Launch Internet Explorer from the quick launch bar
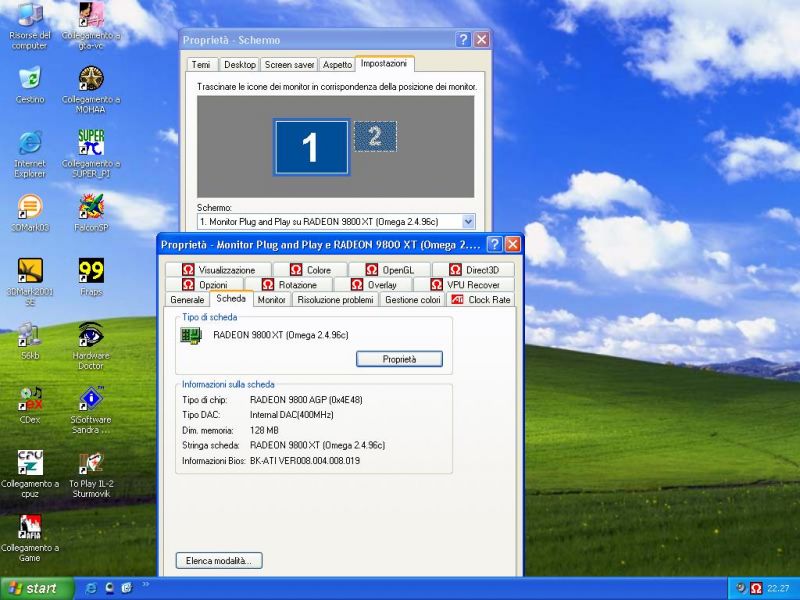Screen dimensions: 800x600 coord(92,588)
